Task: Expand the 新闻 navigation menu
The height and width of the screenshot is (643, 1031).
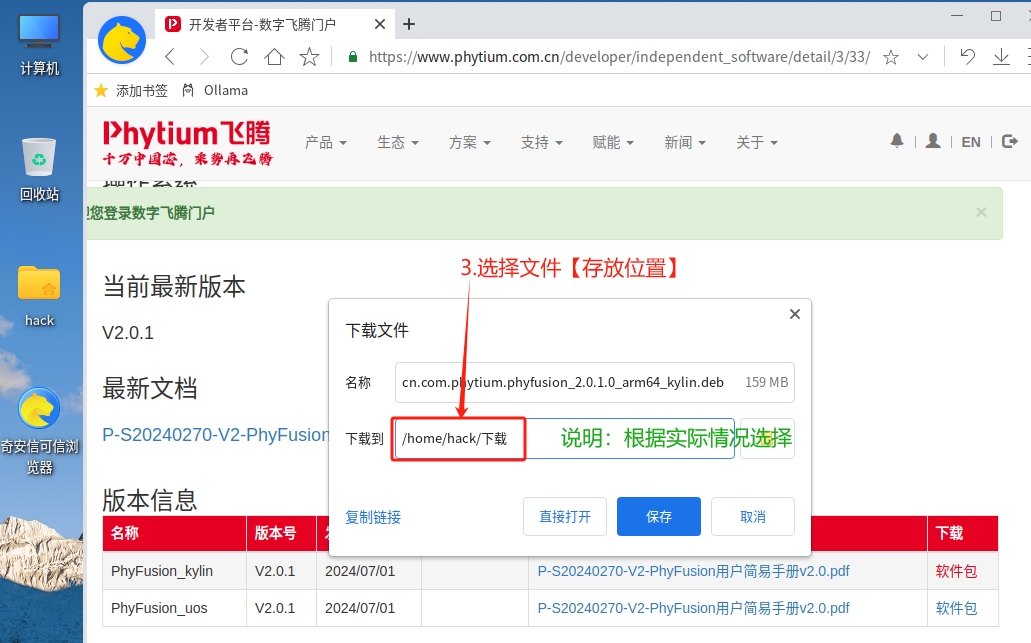Action: click(x=685, y=143)
